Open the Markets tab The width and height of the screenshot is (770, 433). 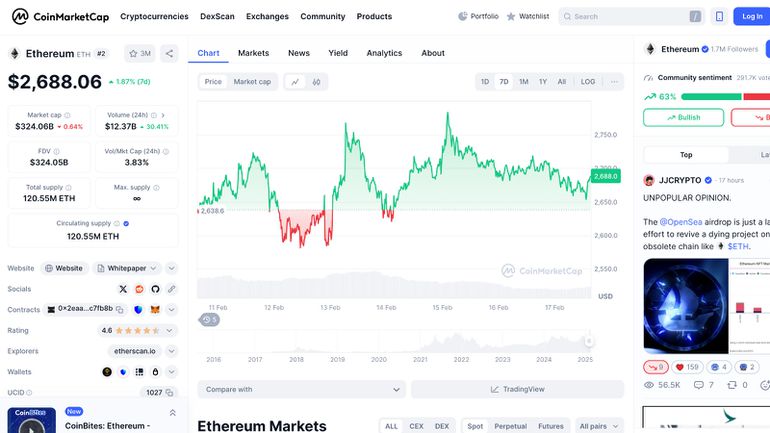pos(253,53)
